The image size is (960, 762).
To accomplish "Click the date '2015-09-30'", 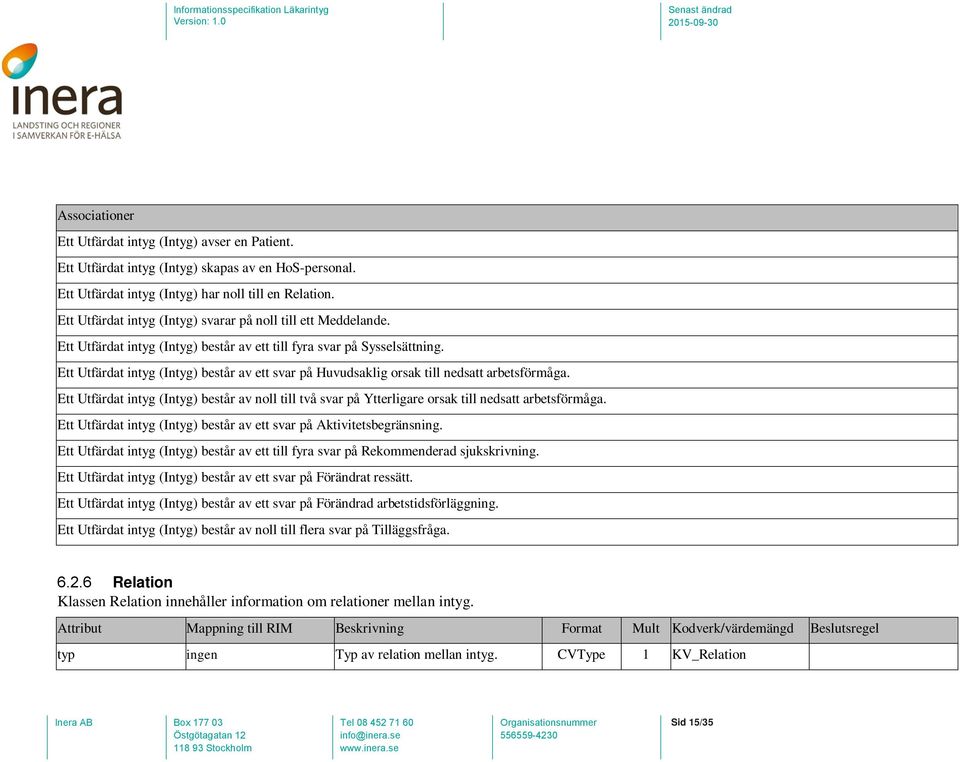I will tap(693, 23).
